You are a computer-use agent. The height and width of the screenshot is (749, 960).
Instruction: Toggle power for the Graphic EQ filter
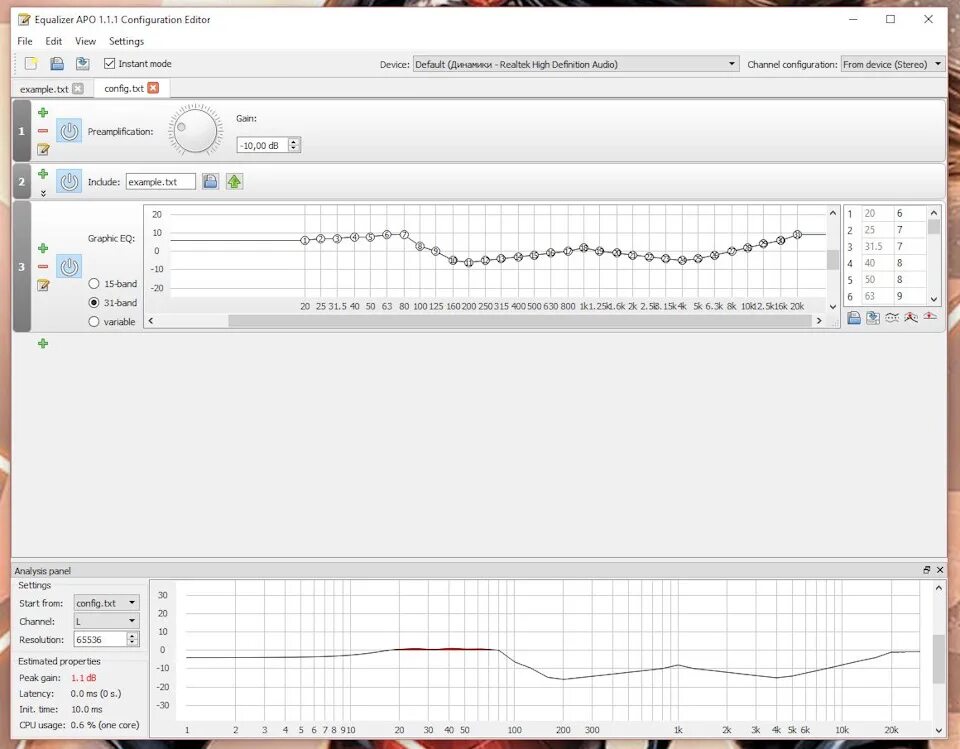(69, 266)
